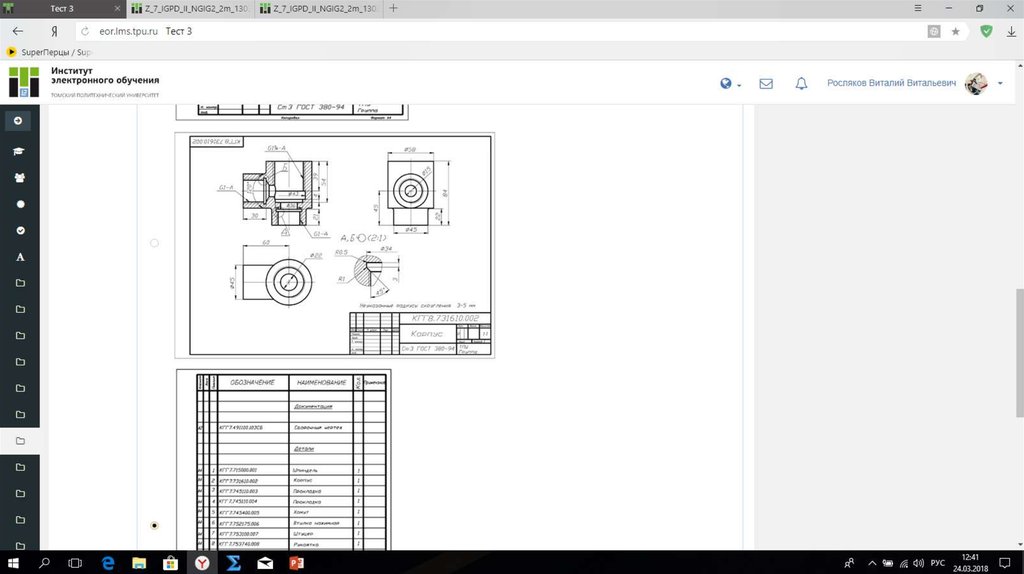Image resolution: width=1024 pixels, height=574 pixels.
Task: Click the green Protect shield icon
Action: [986, 31]
